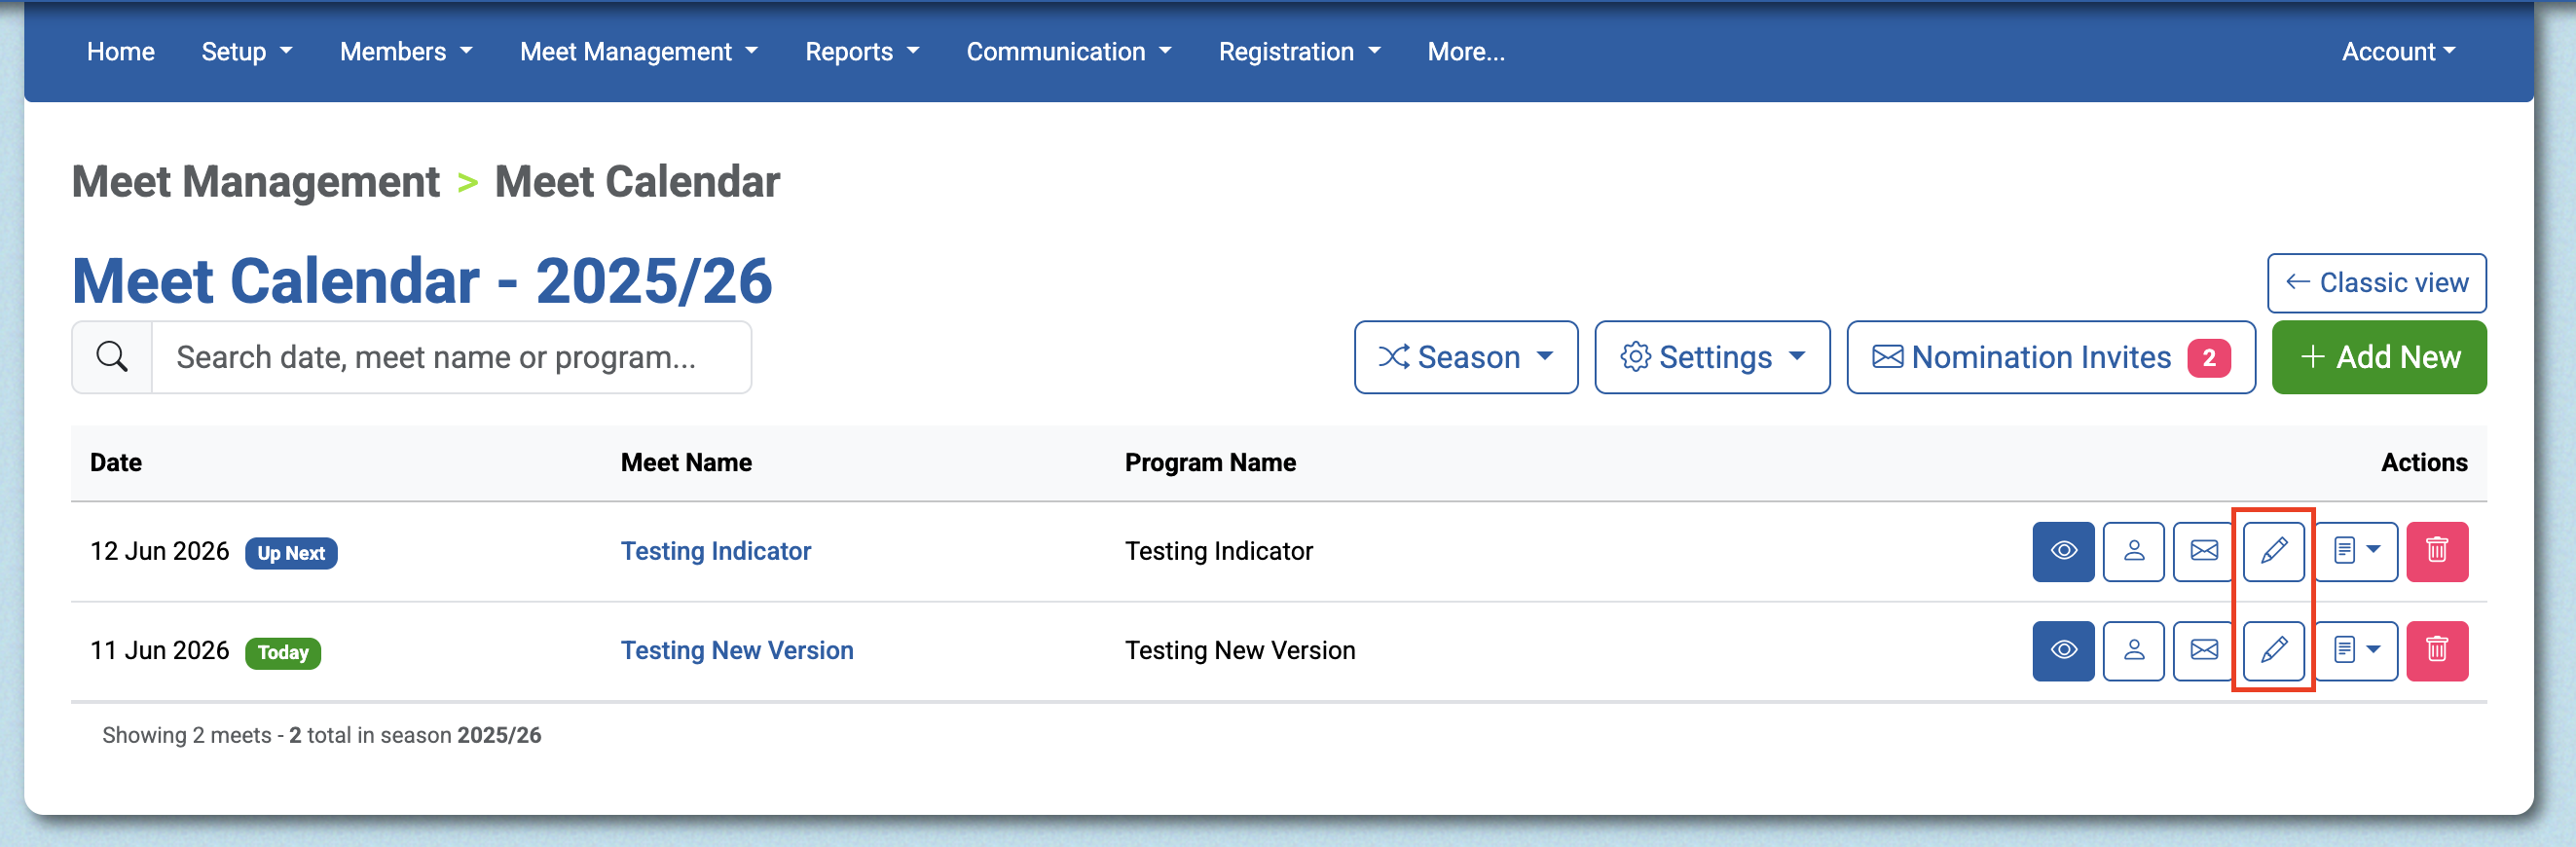Image resolution: width=2576 pixels, height=847 pixels.
Task: Click the Date column header
Action: [x=116, y=462]
